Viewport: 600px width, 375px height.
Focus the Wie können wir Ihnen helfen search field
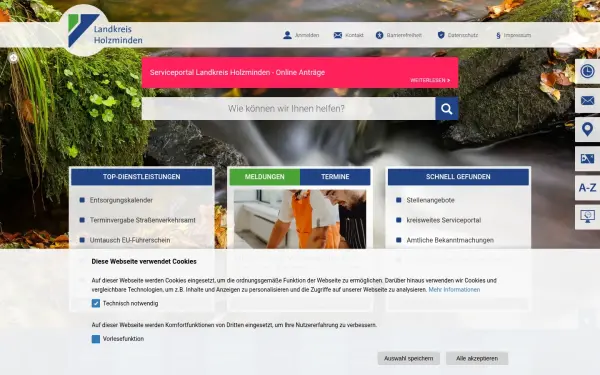click(289, 109)
